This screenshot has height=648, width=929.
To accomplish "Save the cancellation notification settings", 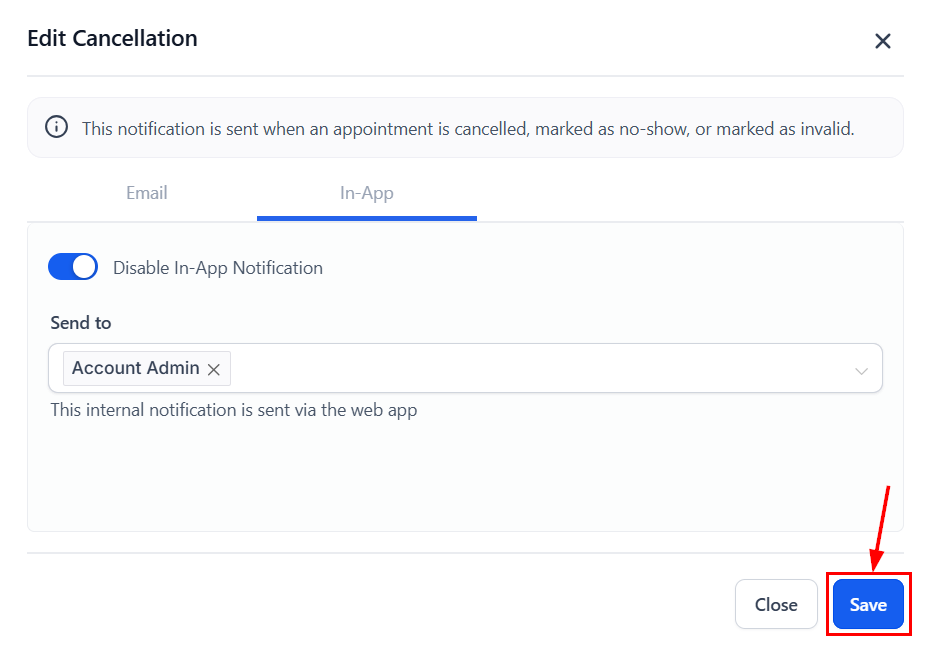I will pos(868,605).
